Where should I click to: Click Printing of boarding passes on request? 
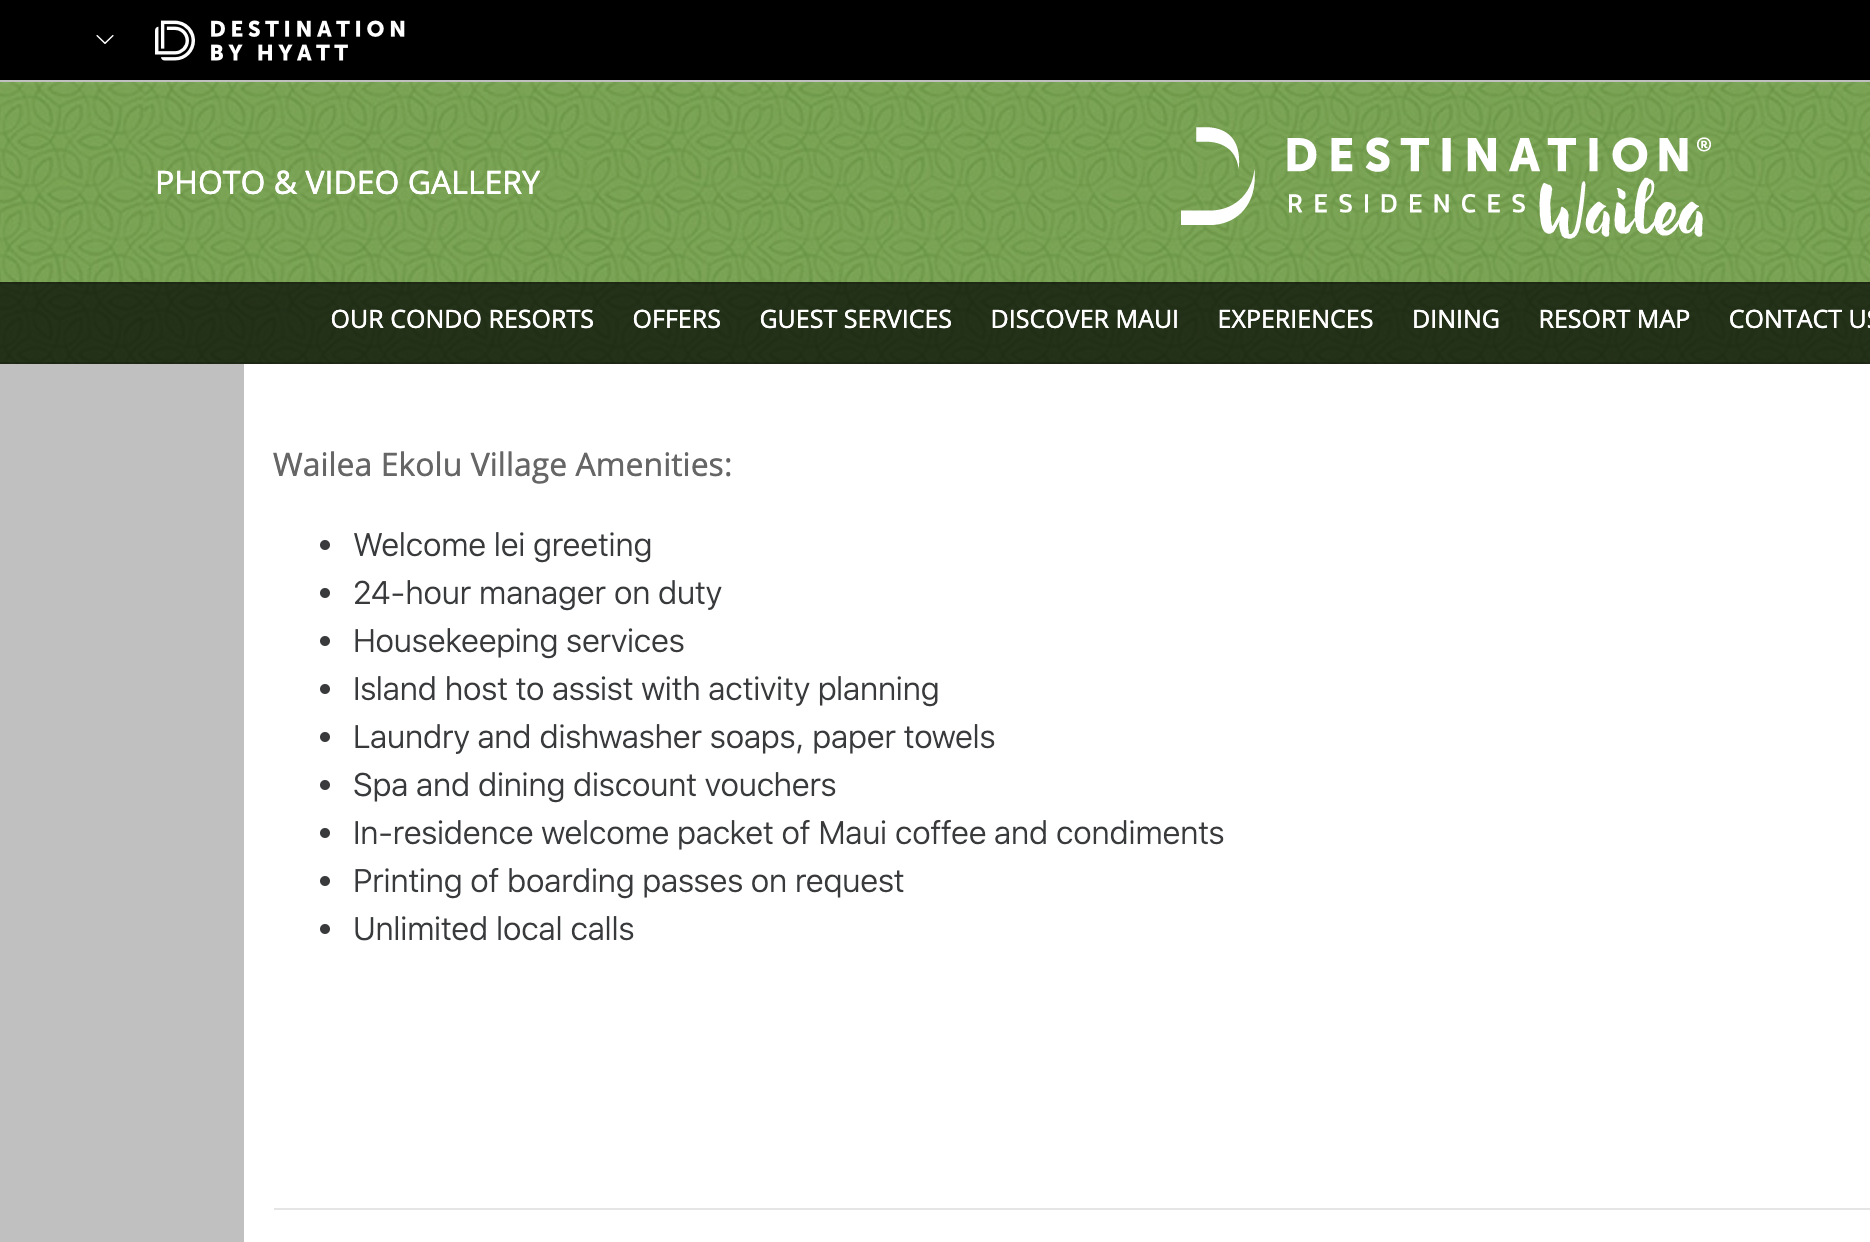(628, 881)
